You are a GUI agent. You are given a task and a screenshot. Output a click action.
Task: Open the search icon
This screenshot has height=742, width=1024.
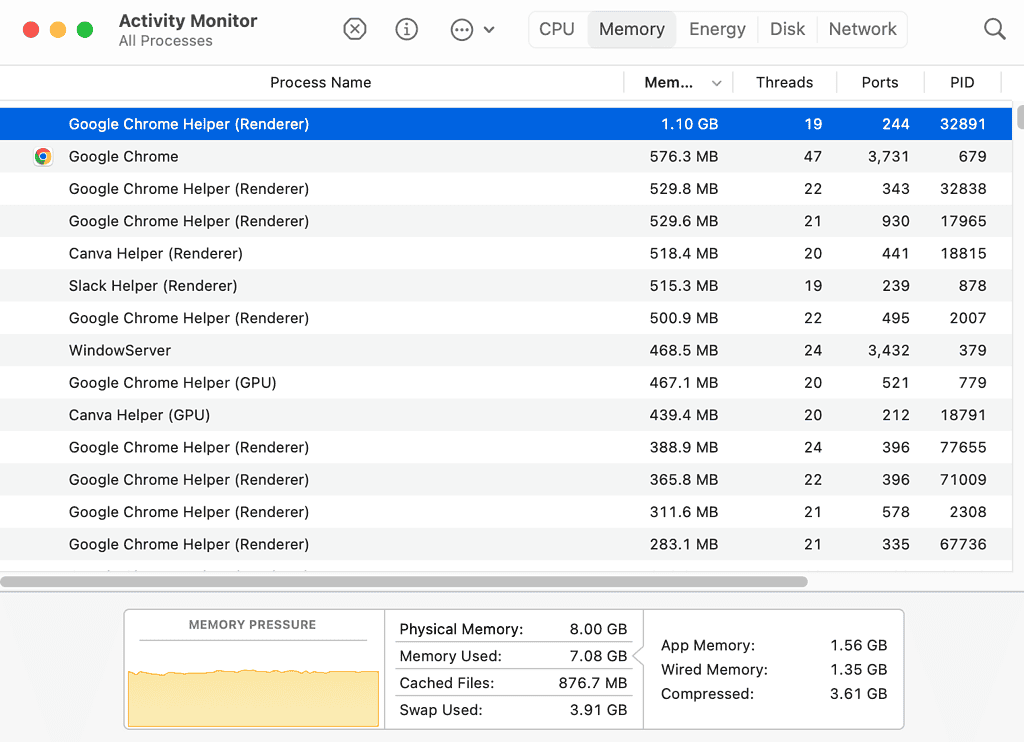point(994,29)
